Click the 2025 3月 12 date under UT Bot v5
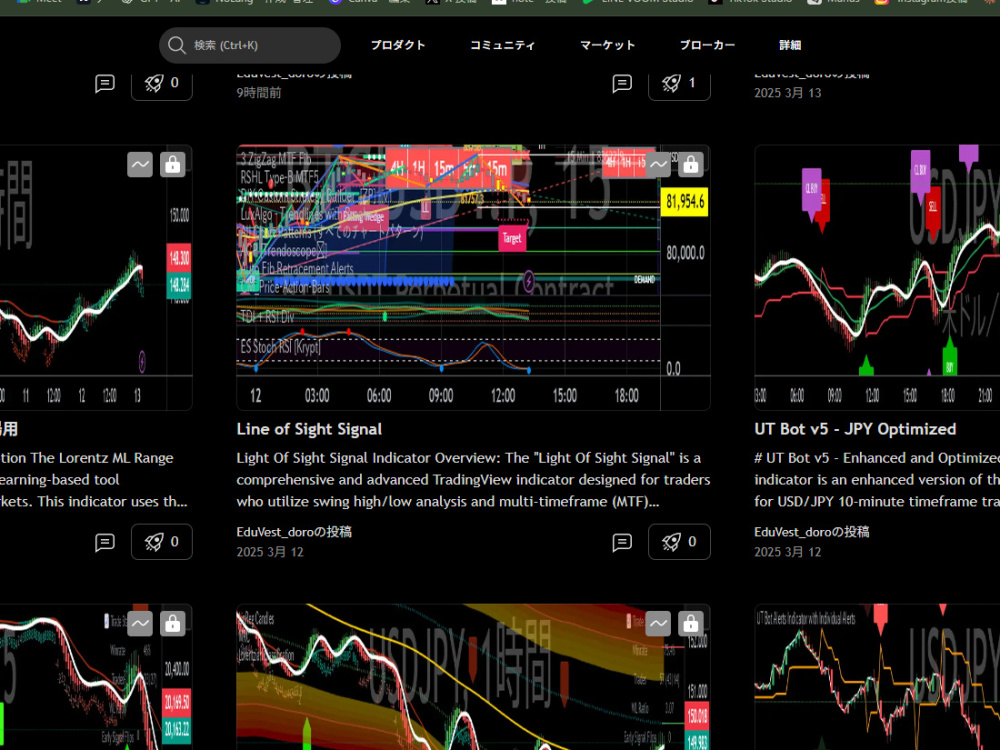The image size is (1000, 750). point(788,552)
